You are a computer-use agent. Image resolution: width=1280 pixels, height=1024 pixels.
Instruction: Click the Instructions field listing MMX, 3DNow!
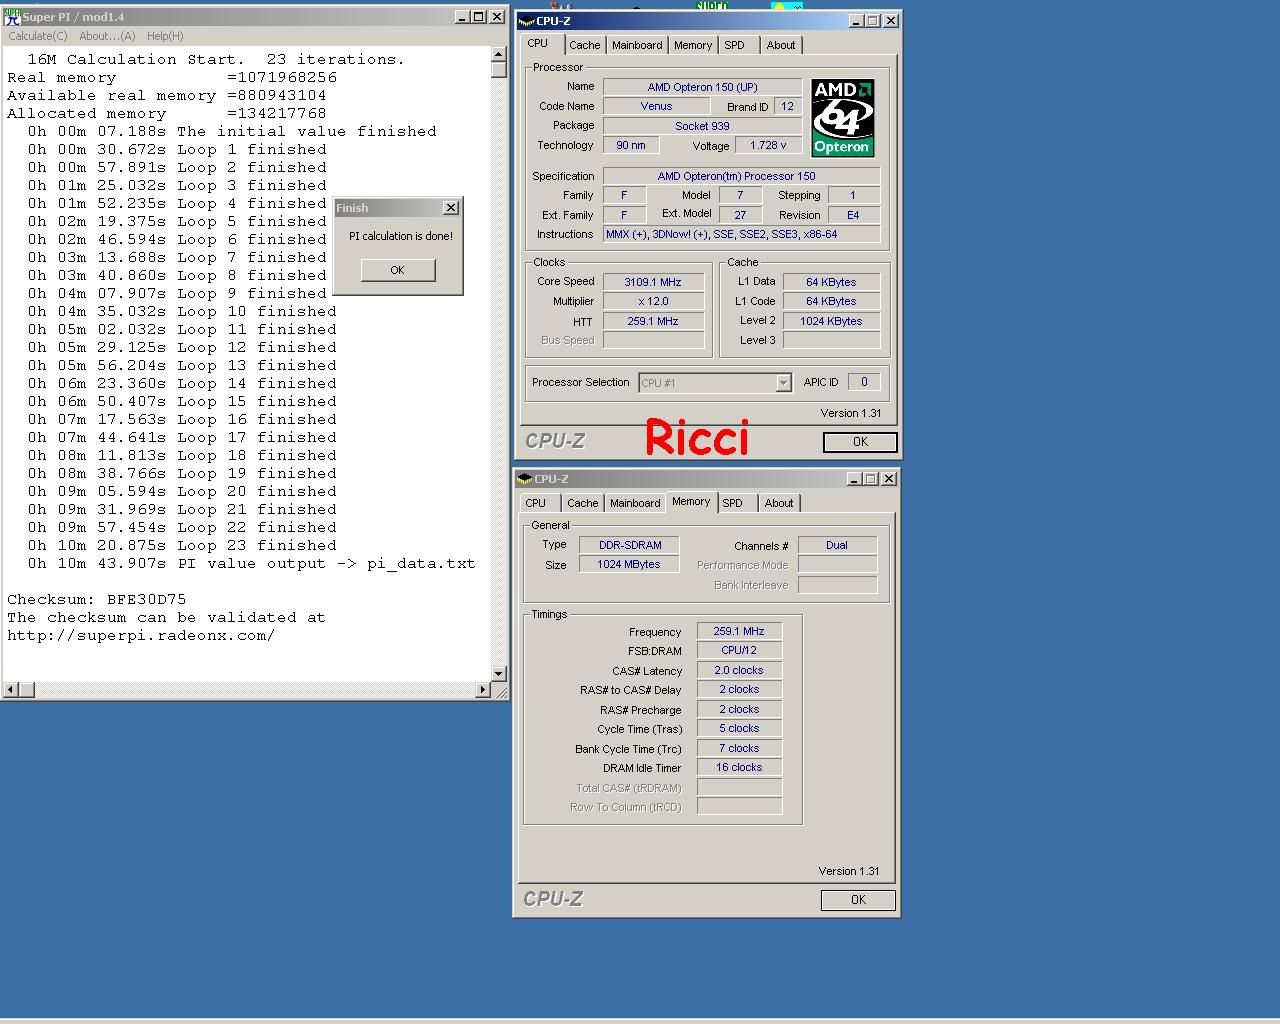(x=741, y=234)
